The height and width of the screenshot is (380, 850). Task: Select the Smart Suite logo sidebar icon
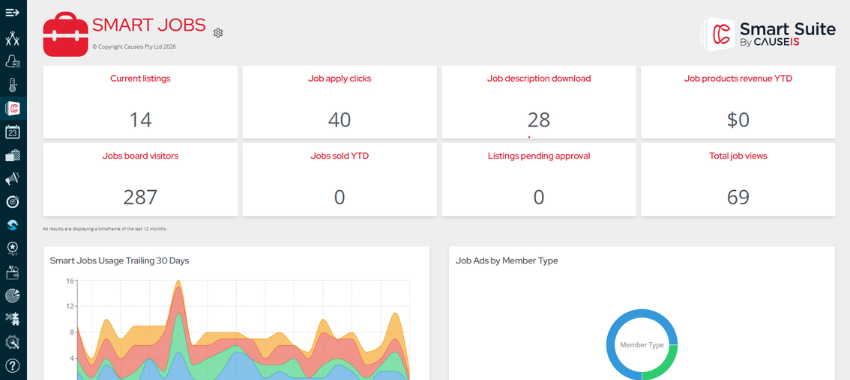pos(12,109)
